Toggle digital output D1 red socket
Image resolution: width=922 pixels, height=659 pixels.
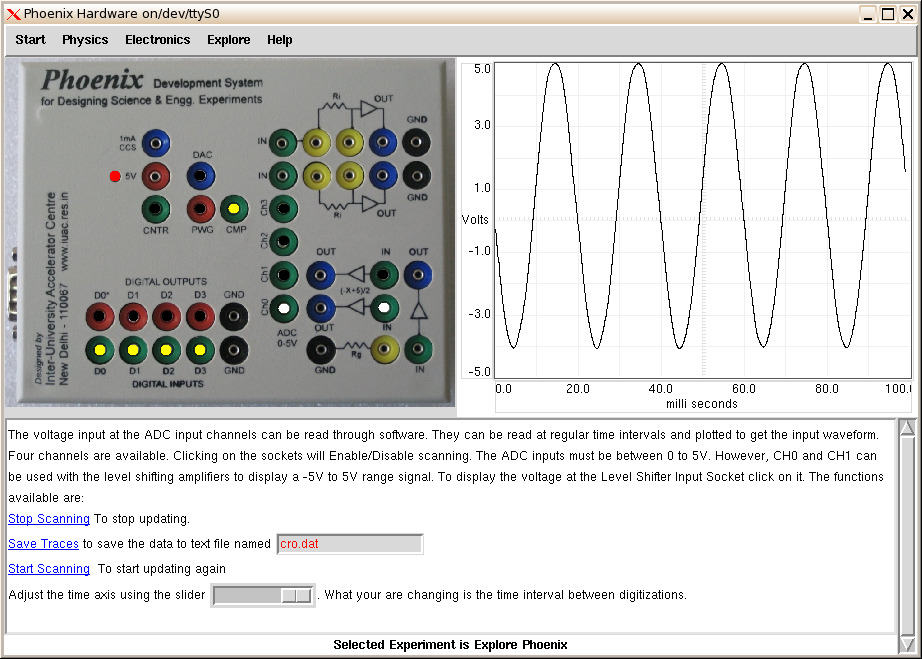pos(133,317)
